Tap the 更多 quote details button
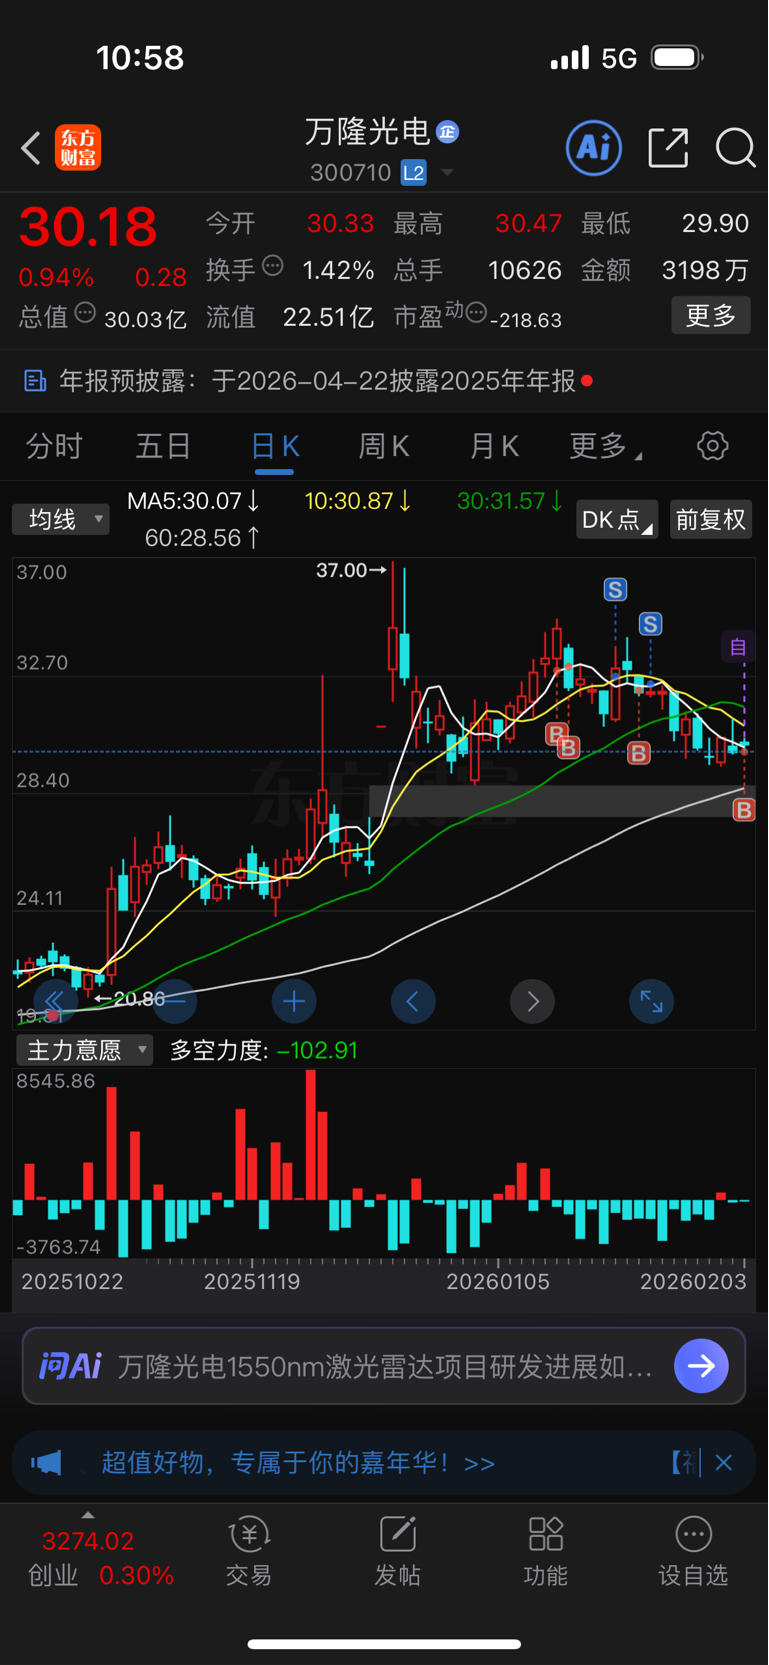 coord(711,316)
